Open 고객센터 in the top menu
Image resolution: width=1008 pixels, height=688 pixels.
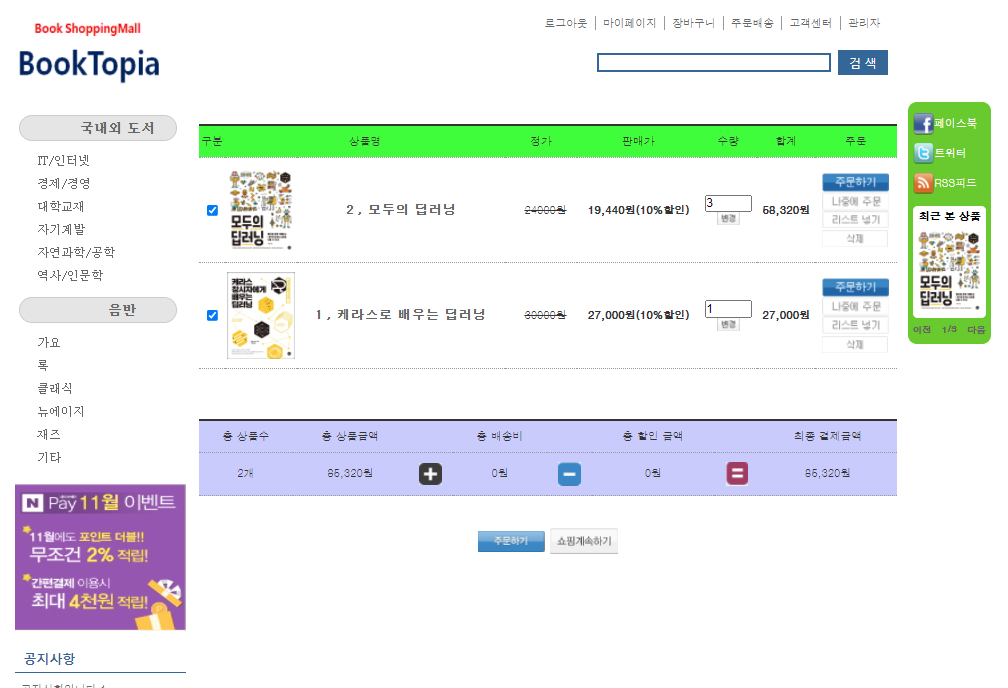[x=810, y=23]
